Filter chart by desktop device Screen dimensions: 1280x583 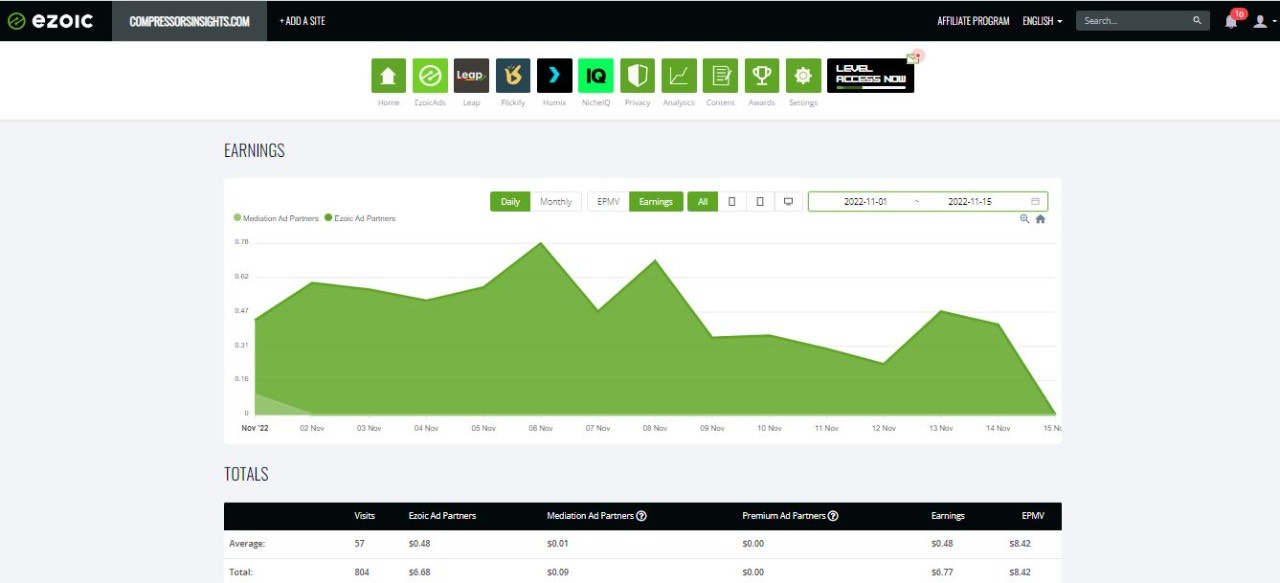pyautogui.click(x=788, y=202)
